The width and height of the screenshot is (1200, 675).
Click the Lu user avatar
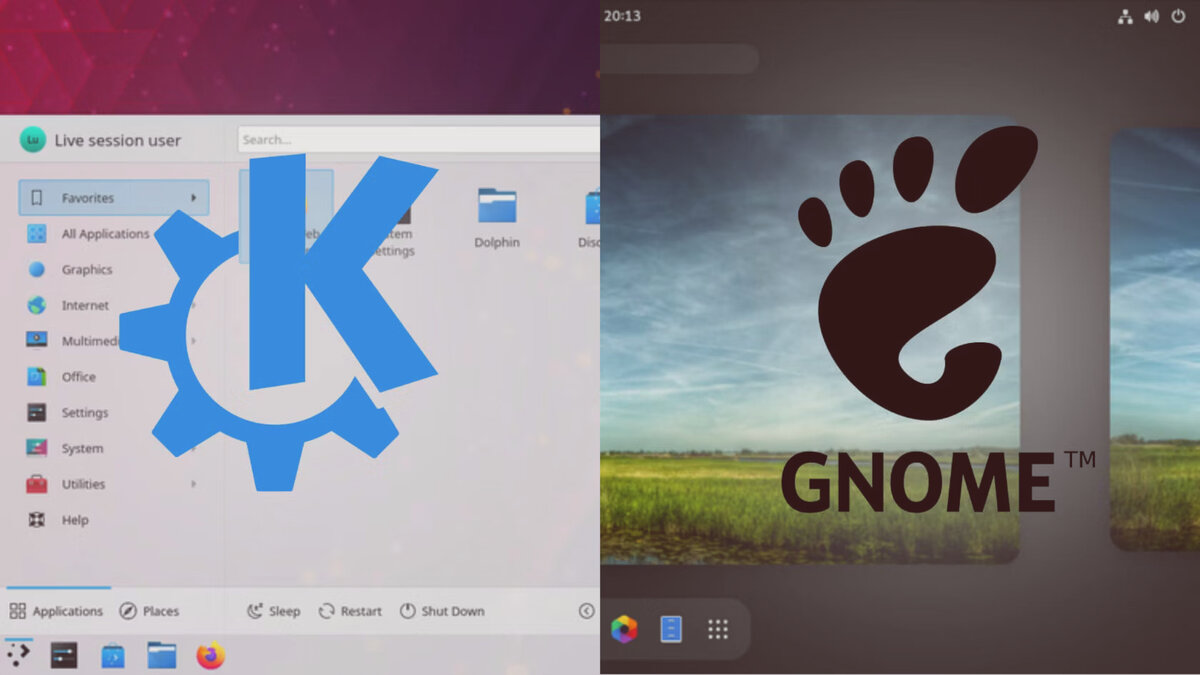click(x=33, y=140)
